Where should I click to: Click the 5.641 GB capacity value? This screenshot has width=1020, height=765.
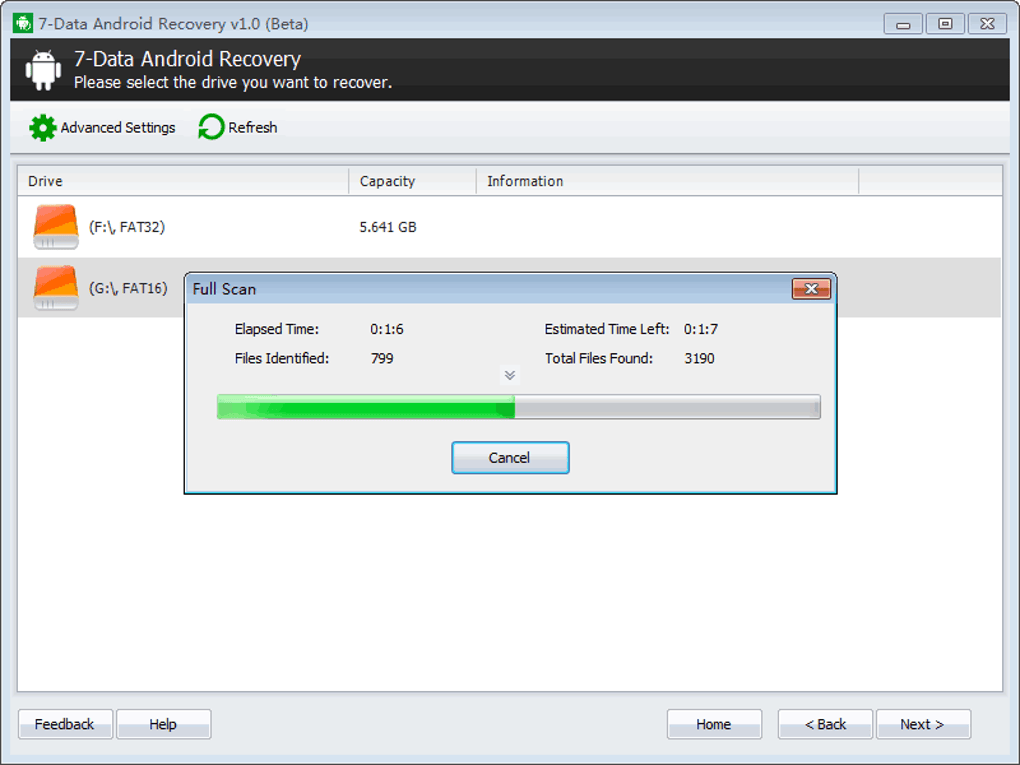[388, 227]
